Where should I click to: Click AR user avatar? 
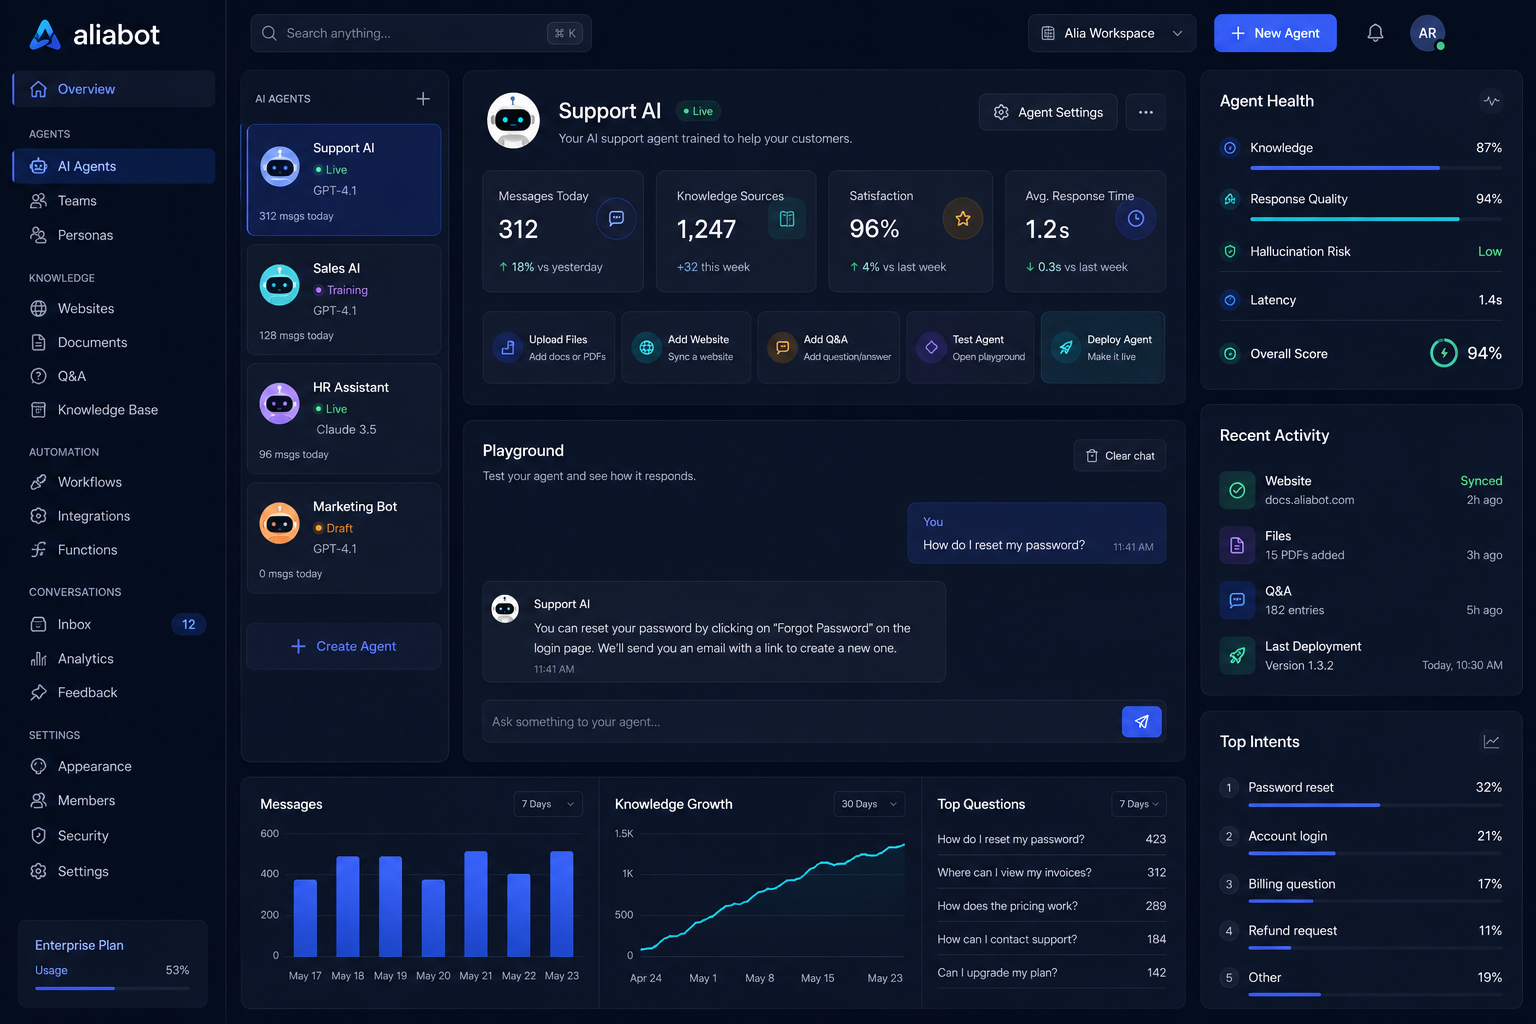tap(1427, 33)
